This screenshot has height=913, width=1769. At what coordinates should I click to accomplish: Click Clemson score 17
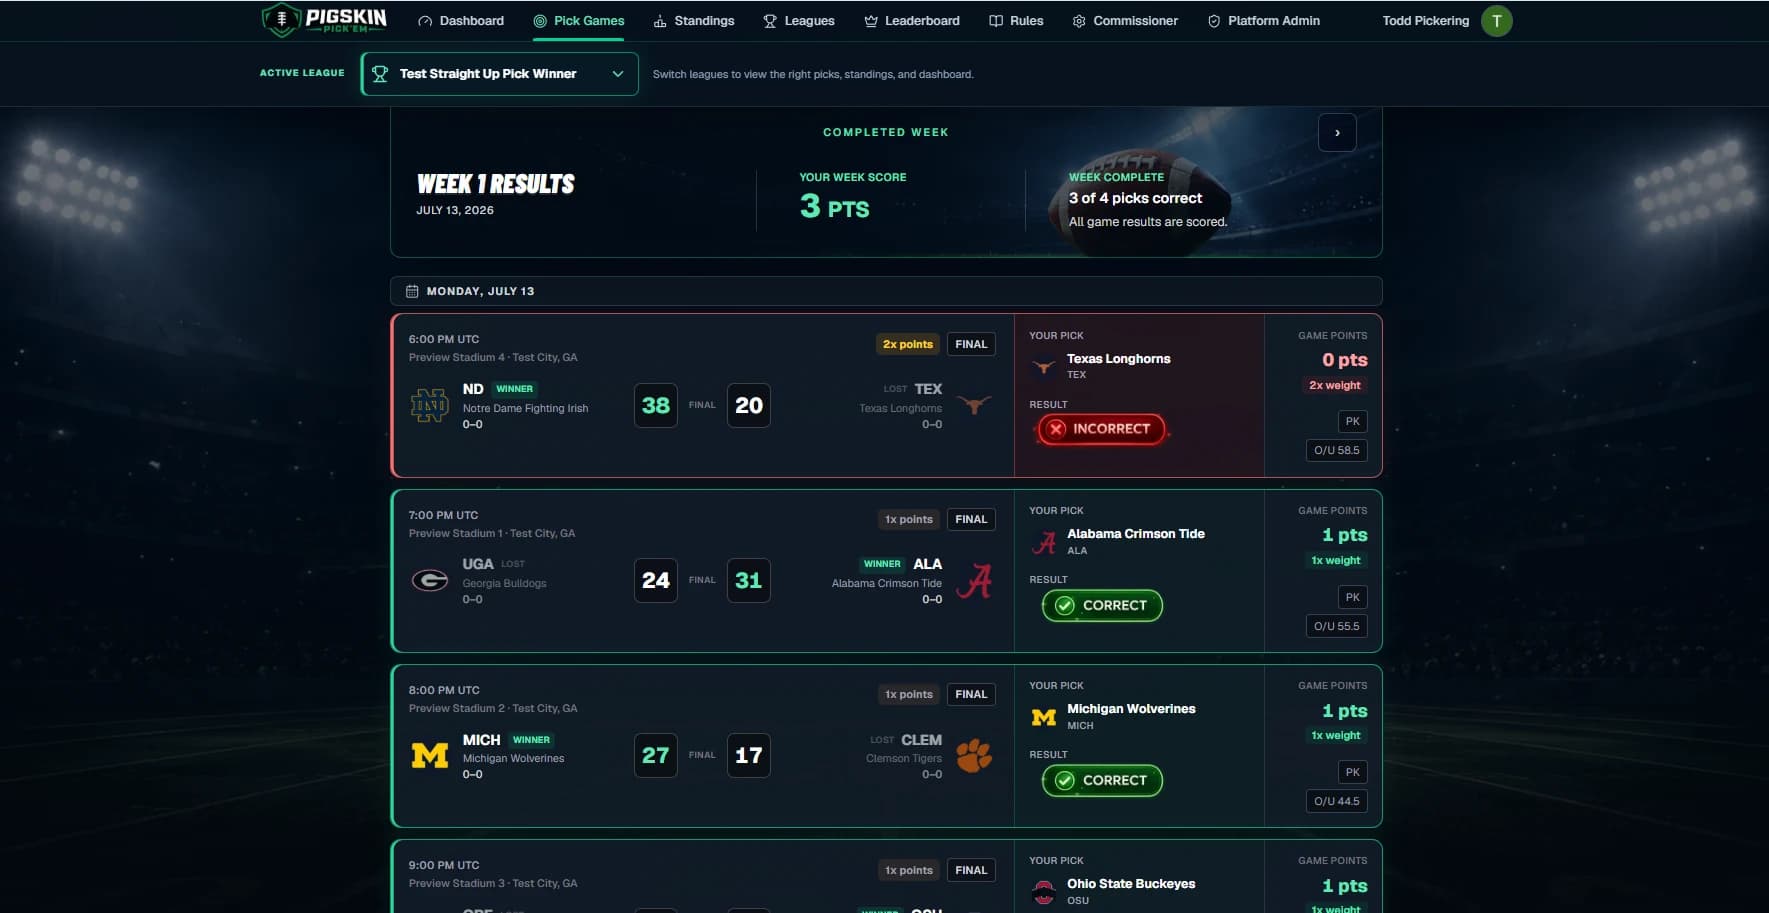[x=749, y=755]
